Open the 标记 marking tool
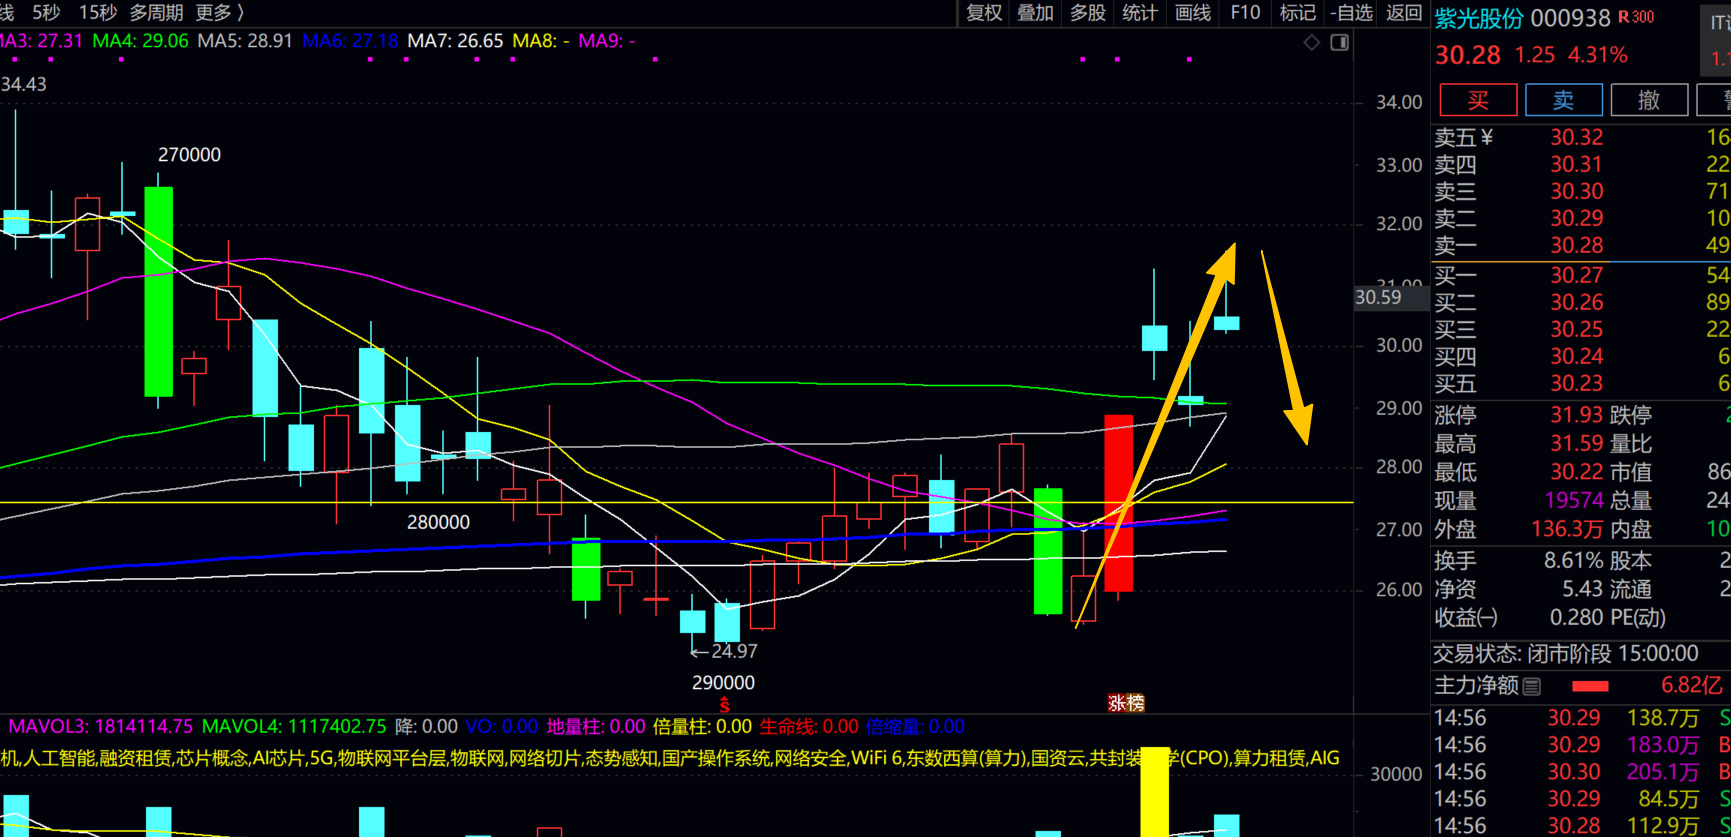 click(x=1297, y=13)
